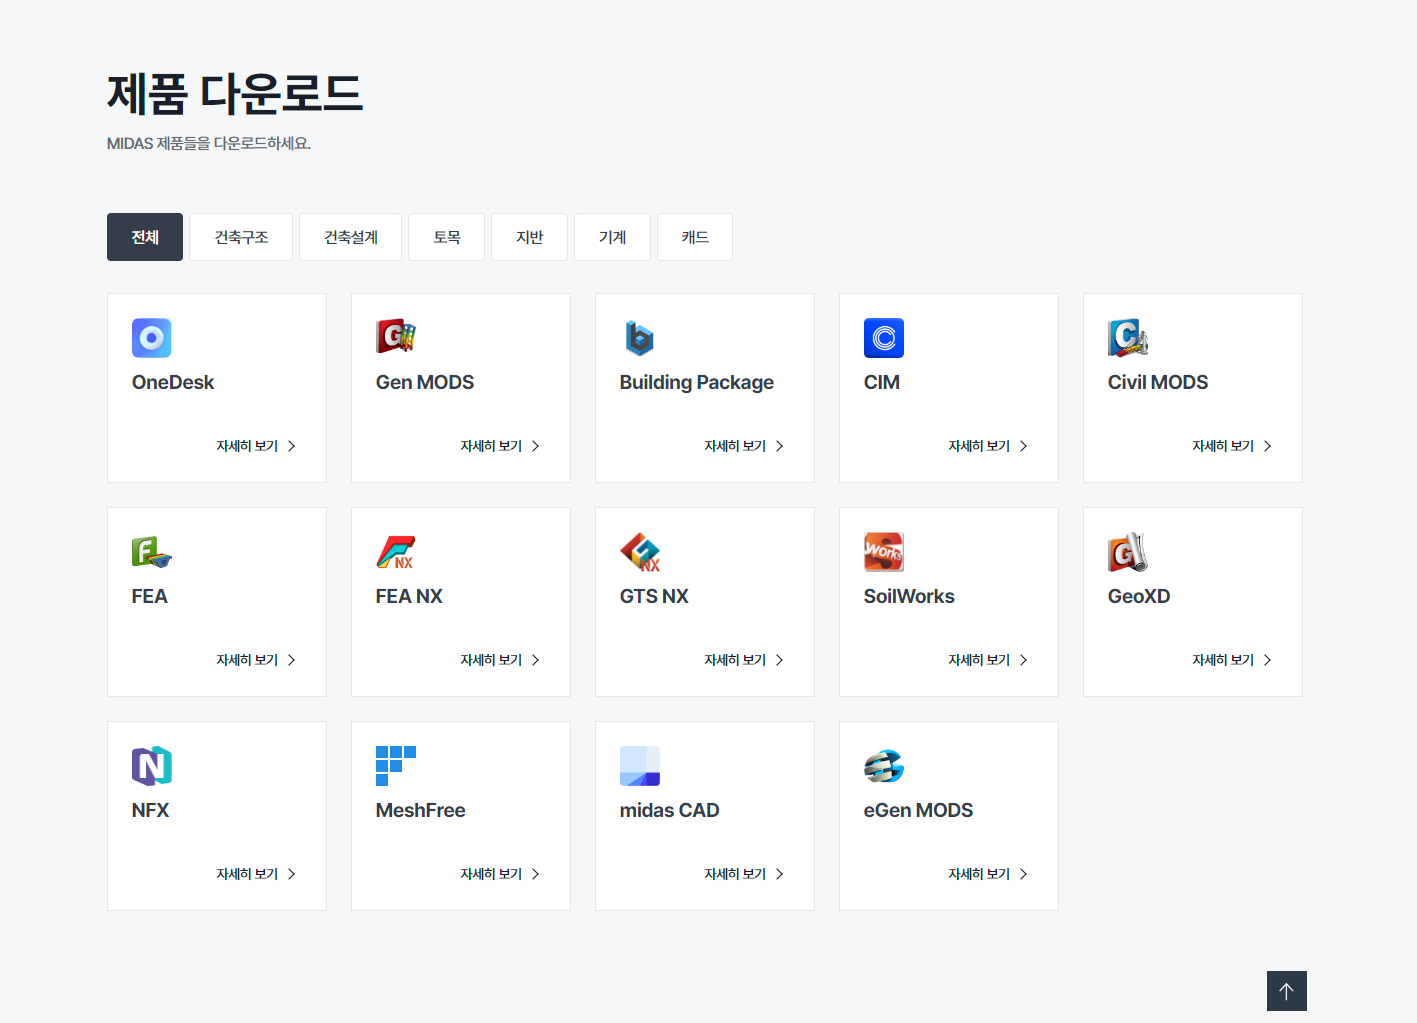1417x1023 pixels.
Task: Open 자세히 보기 link for Gen MODS
Action: 500,446
